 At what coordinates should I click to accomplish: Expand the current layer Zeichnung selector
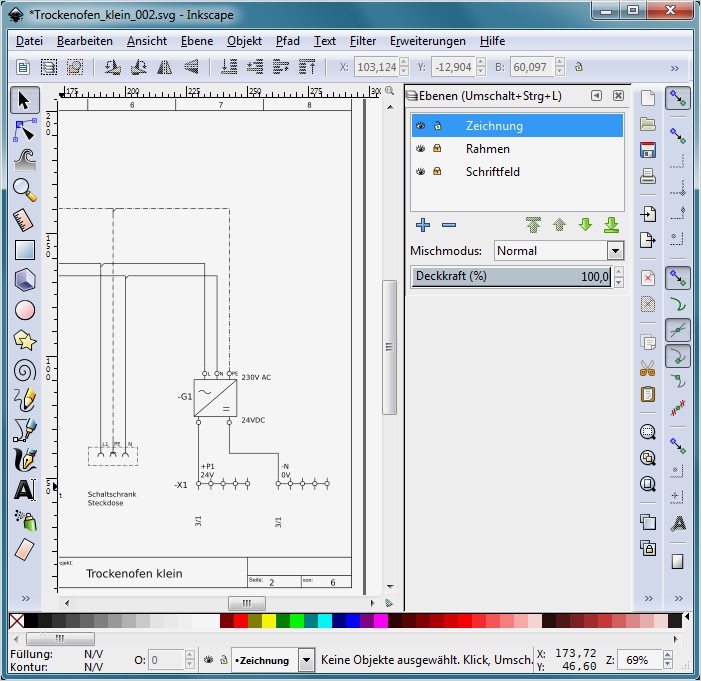click(306, 660)
